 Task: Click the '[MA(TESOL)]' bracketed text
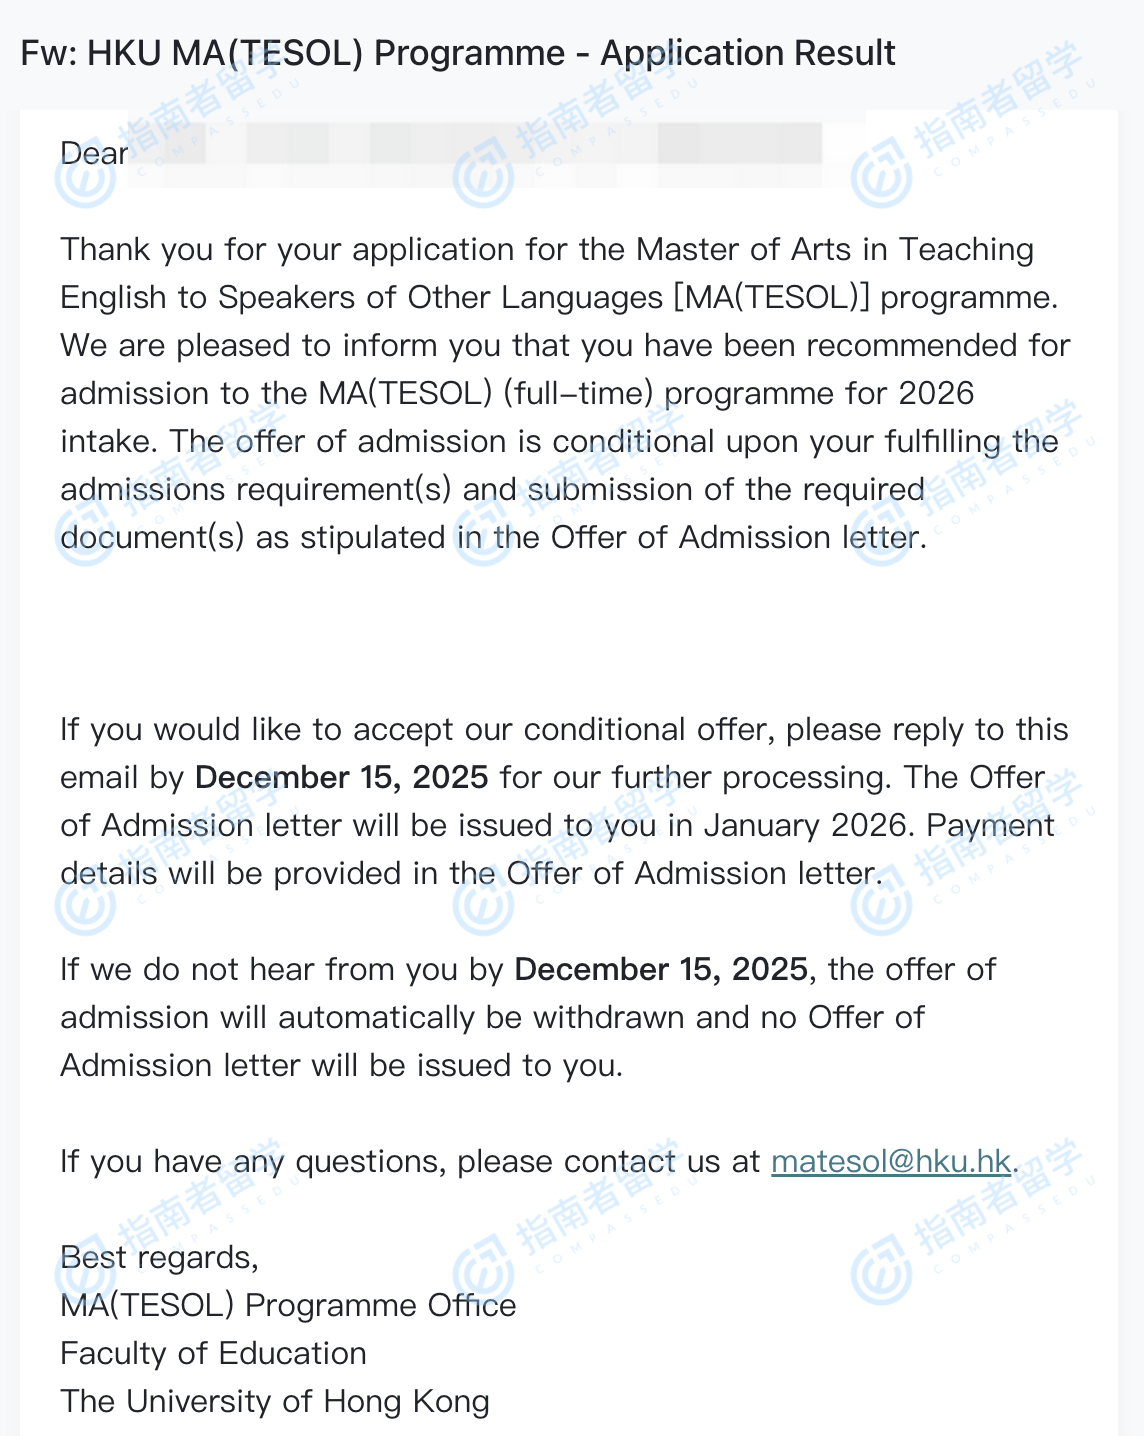[x=772, y=298]
